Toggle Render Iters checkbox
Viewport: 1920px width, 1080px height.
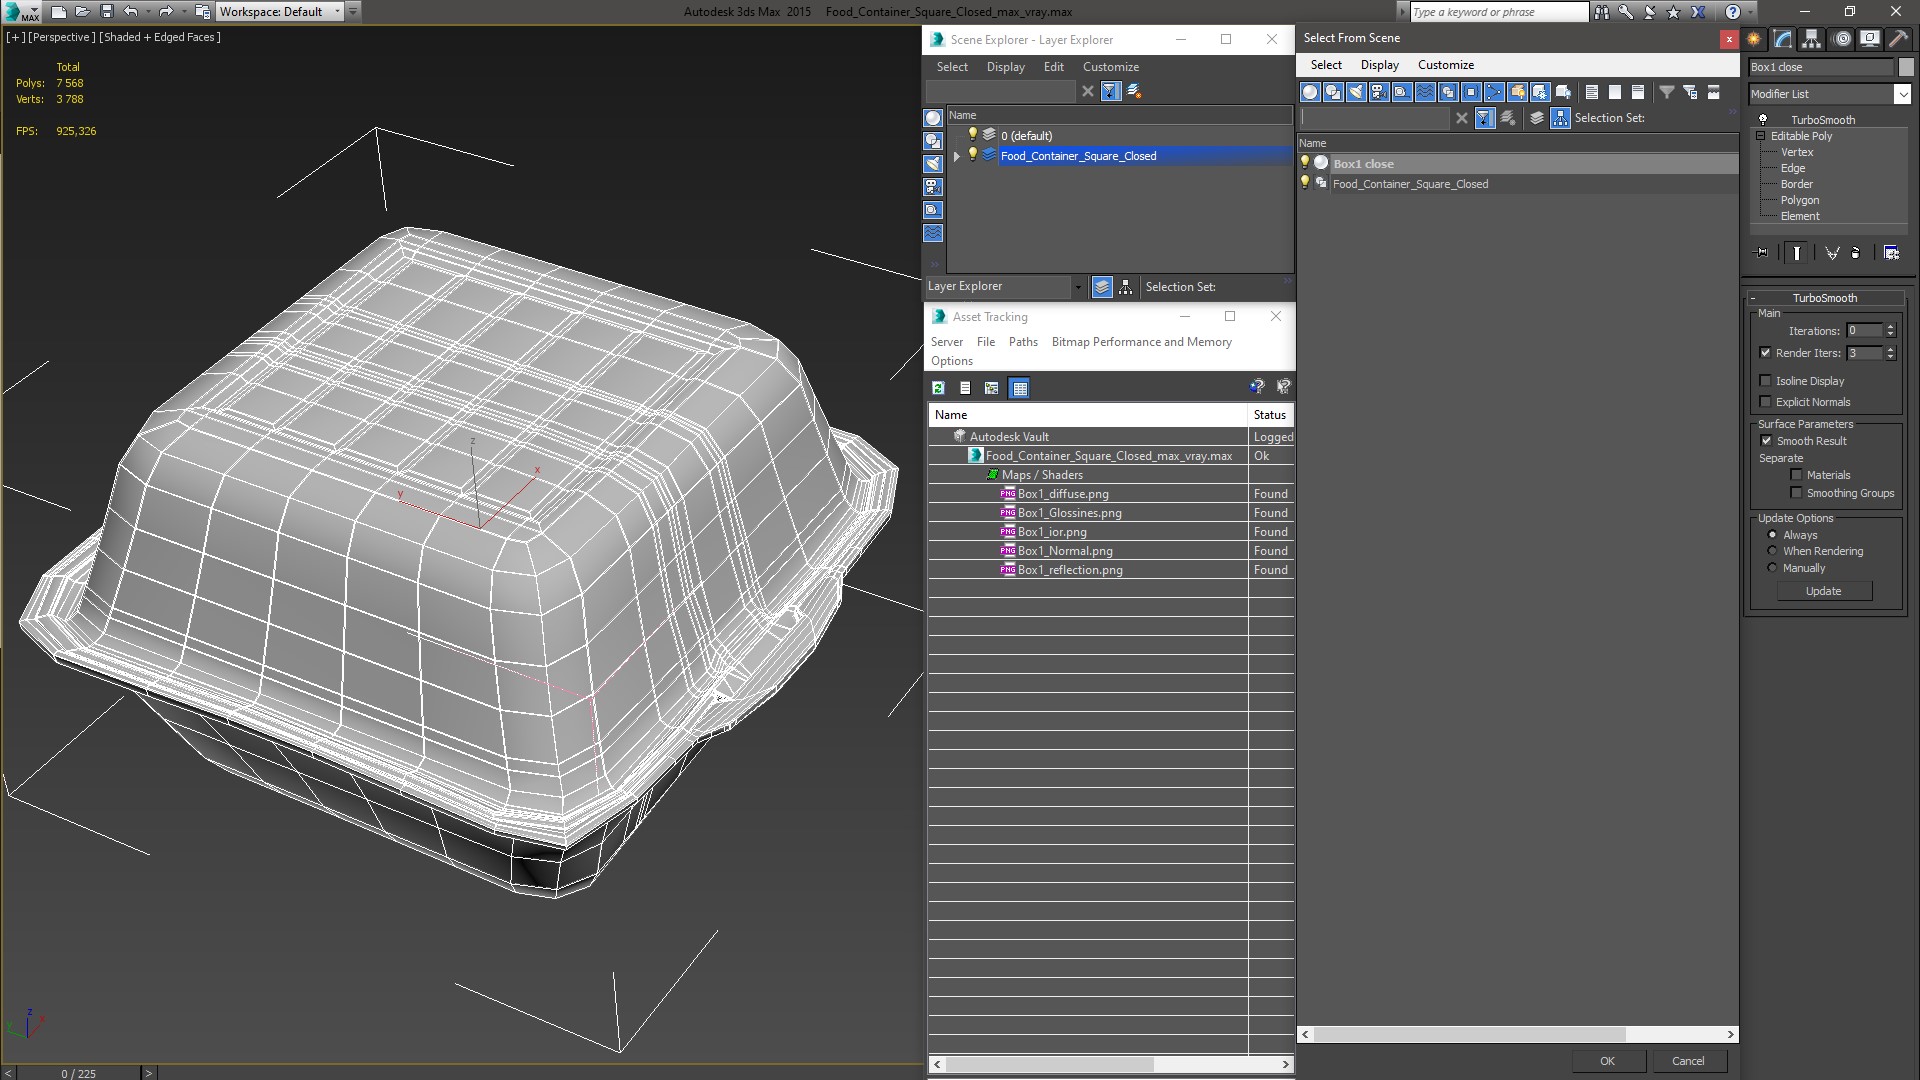[1765, 353]
